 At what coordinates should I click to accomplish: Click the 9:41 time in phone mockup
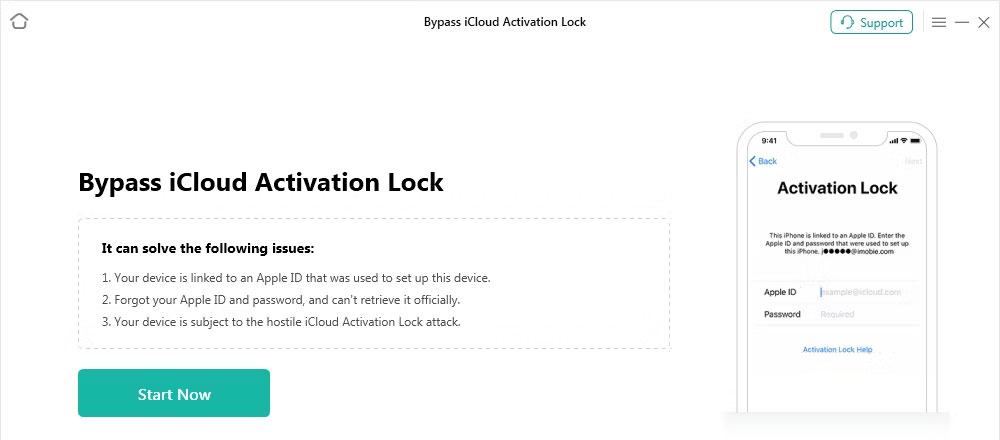point(769,140)
